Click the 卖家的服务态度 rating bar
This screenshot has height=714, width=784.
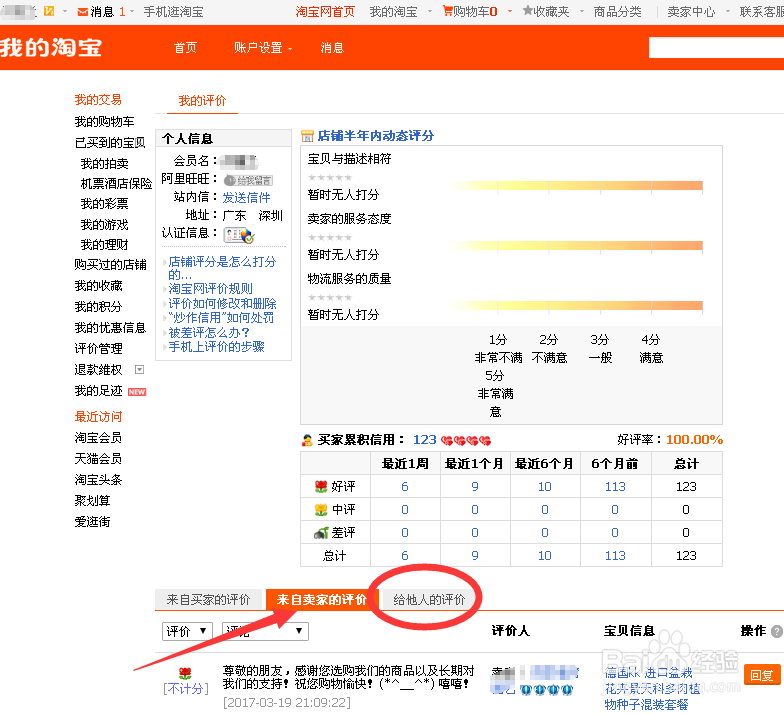[x=575, y=246]
